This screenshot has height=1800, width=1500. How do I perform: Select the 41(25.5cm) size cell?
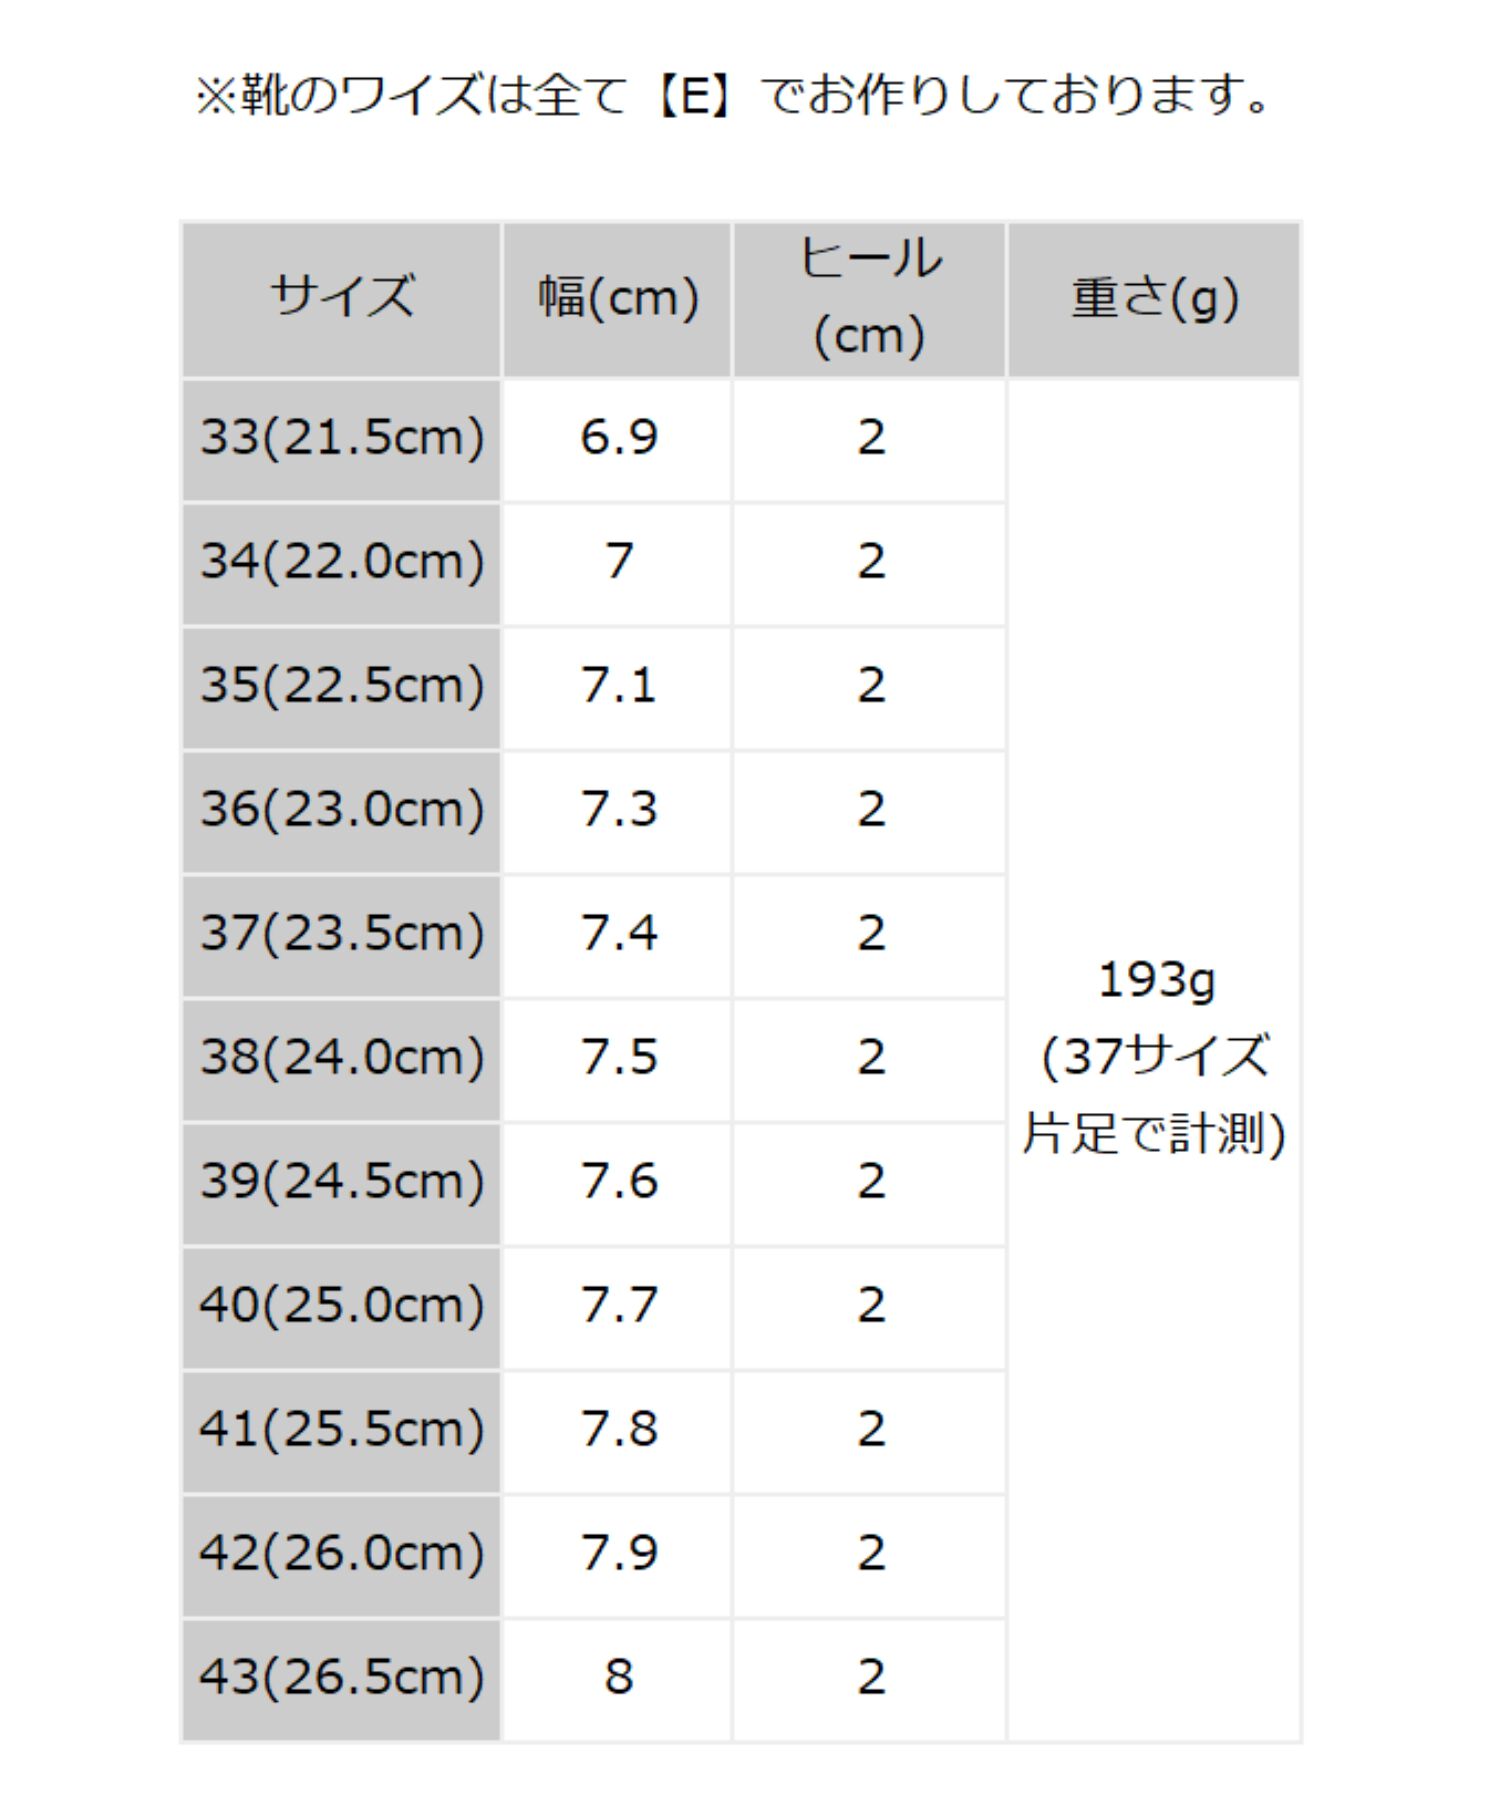coord(341,1430)
